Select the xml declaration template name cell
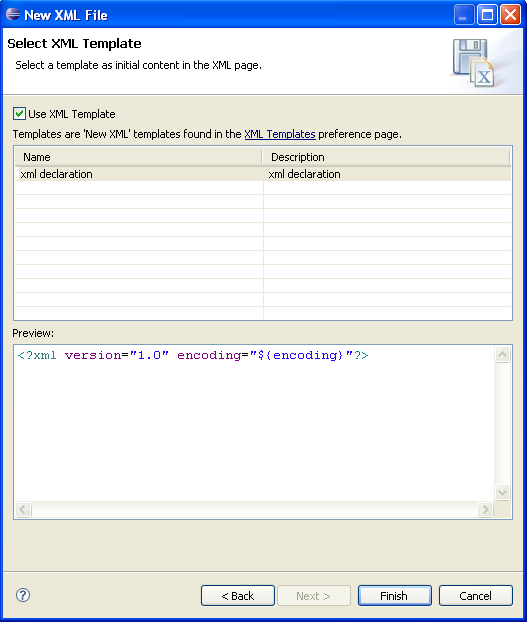The height and width of the screenshot is (622, 527). click(x=139, y=174)
